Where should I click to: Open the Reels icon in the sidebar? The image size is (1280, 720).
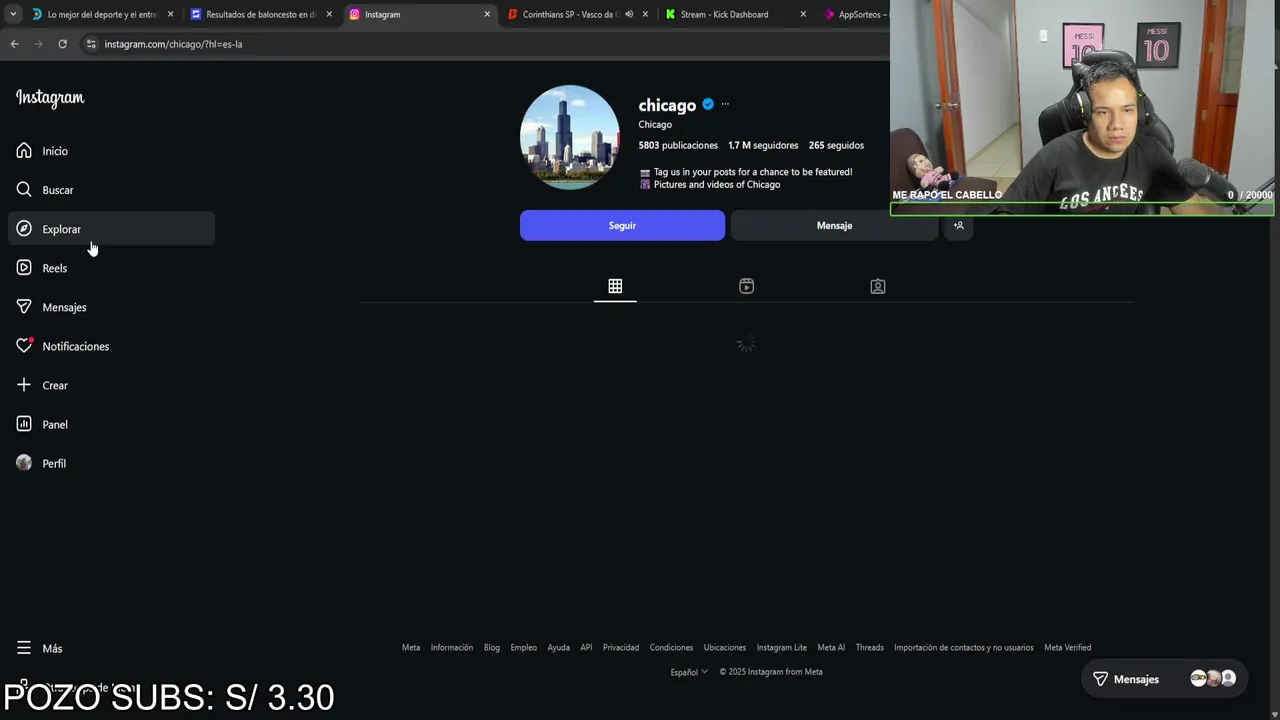click(x=24, y=268)
